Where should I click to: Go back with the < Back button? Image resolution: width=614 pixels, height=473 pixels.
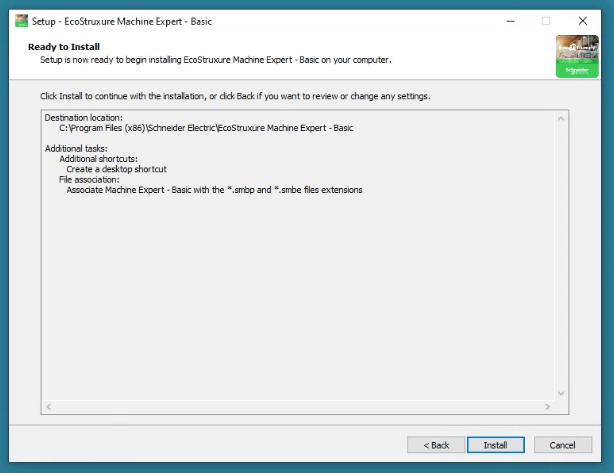[436, 445]
